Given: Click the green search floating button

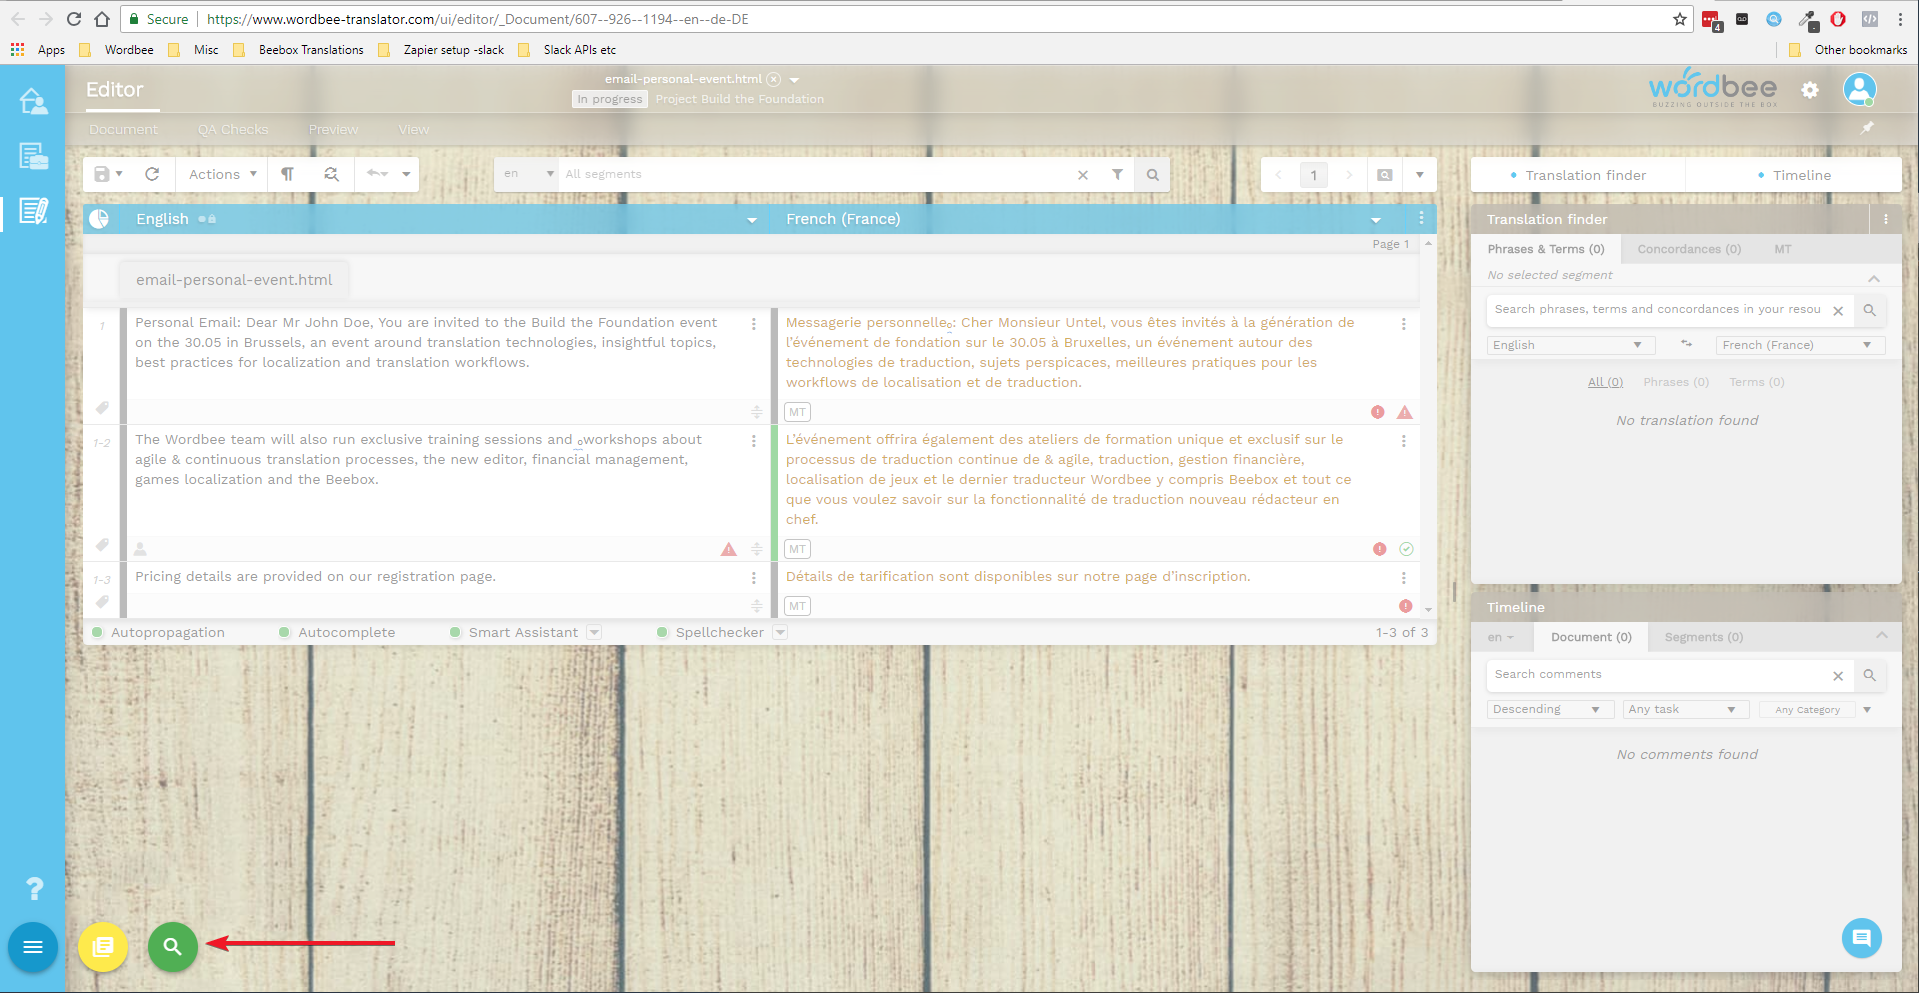Looking at the screenshot, I should 172,946.
